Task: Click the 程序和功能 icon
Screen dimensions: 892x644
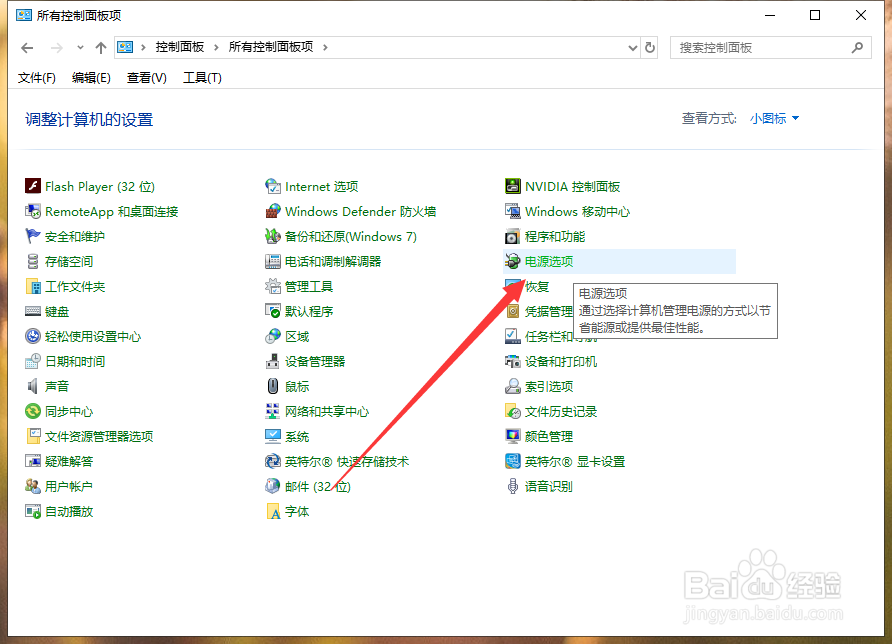Action: 513,236
